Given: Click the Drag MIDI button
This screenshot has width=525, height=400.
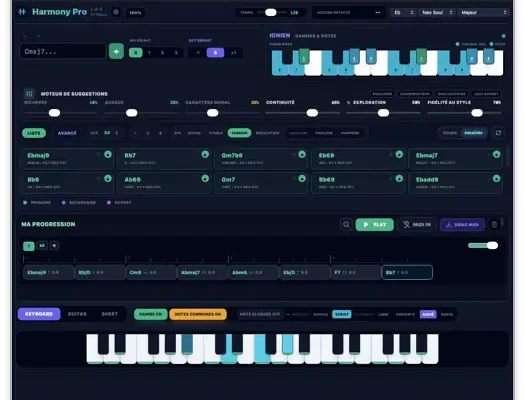Looking at the screenshot, I should pyautogui.click(x=462, y=225).
